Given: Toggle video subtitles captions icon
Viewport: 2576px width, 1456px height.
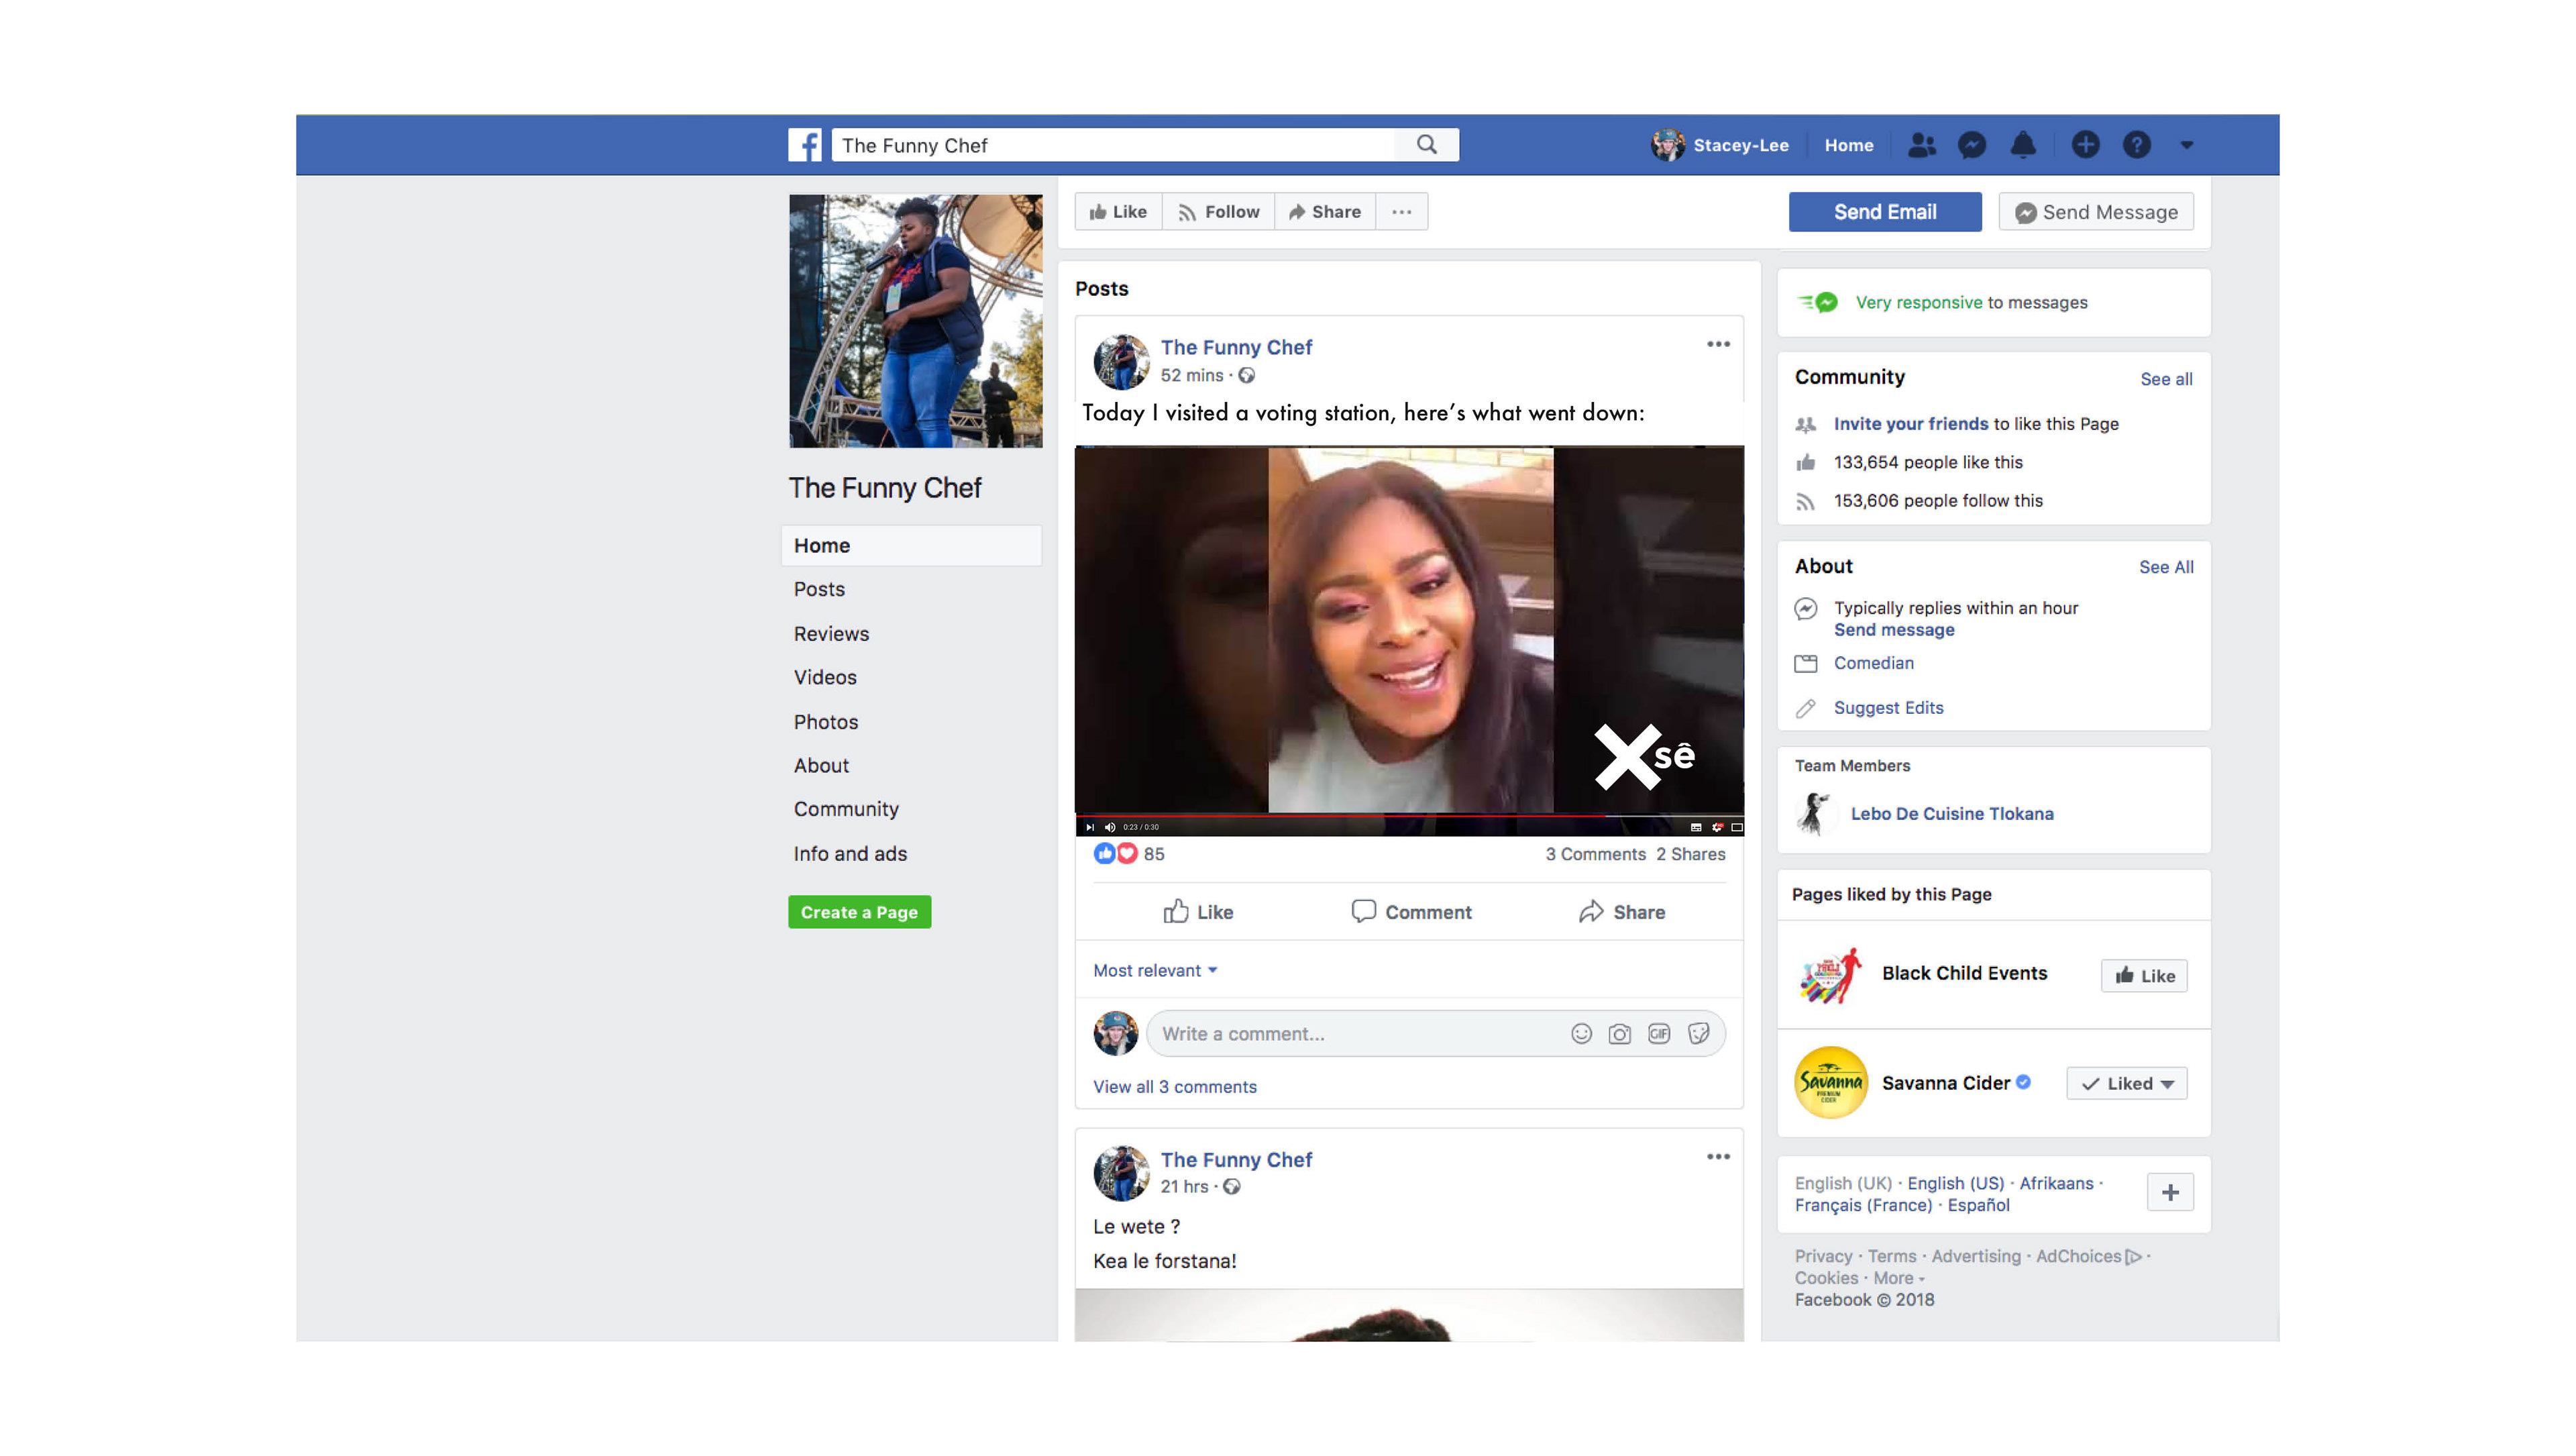Looking at the screenshot, I should [x=1696, y=827].
